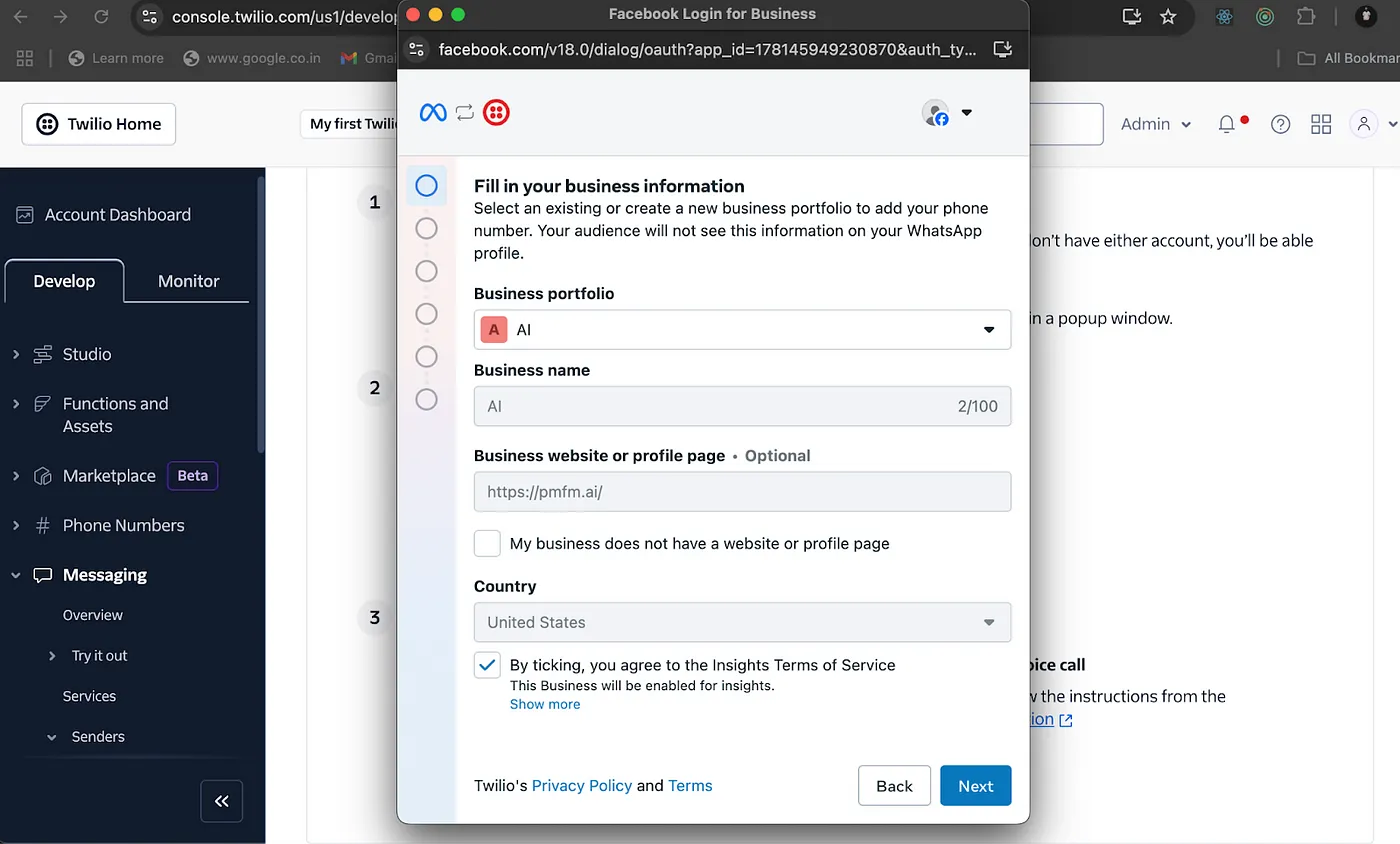Open the 'My first Twilio' account selector
Image resolution: width=1400 pixels, height=844 pixels.
(350, 124)
